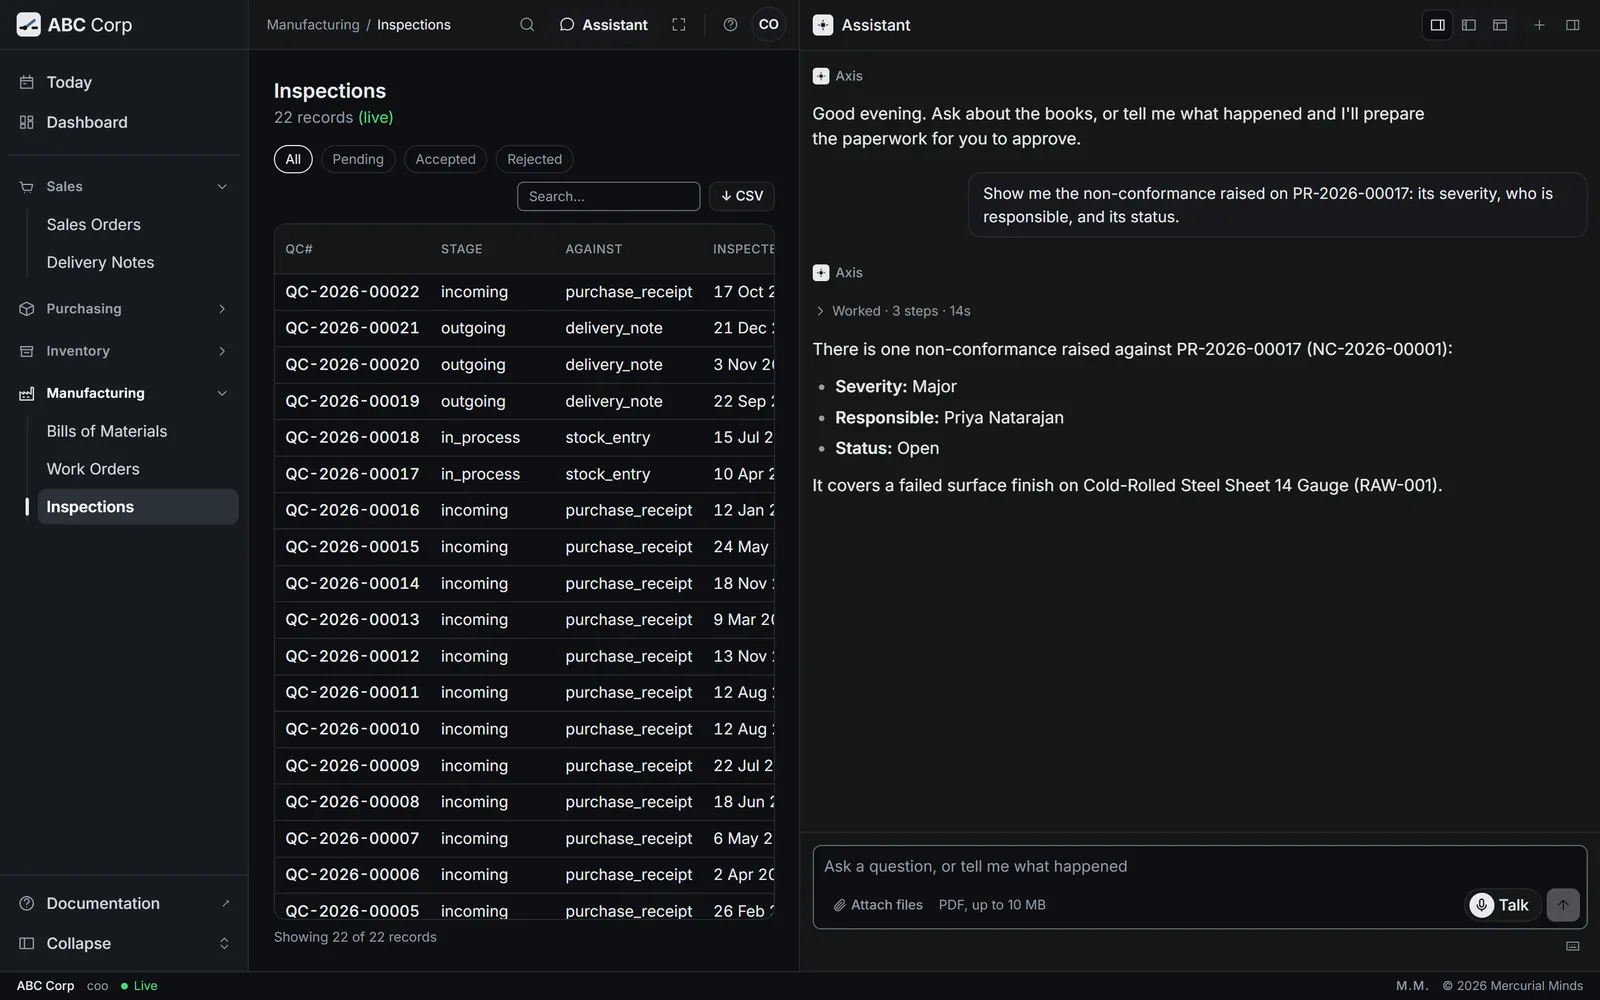Select left-side panel layout icon
Viewport: 1600px width, 1000px height.
1469,25
